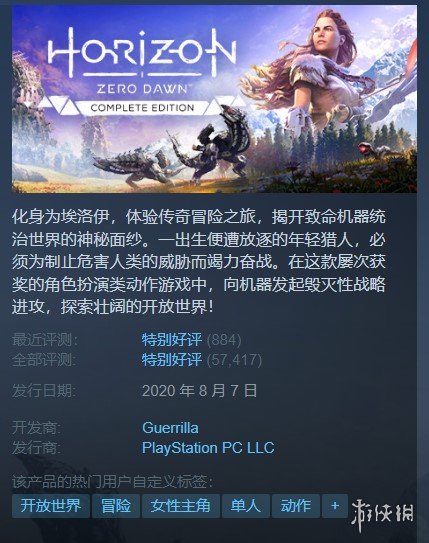Select the 开放世界 tag
This screenshot has width=429, height=543.
pyautogui.click(x=51, y=506)
